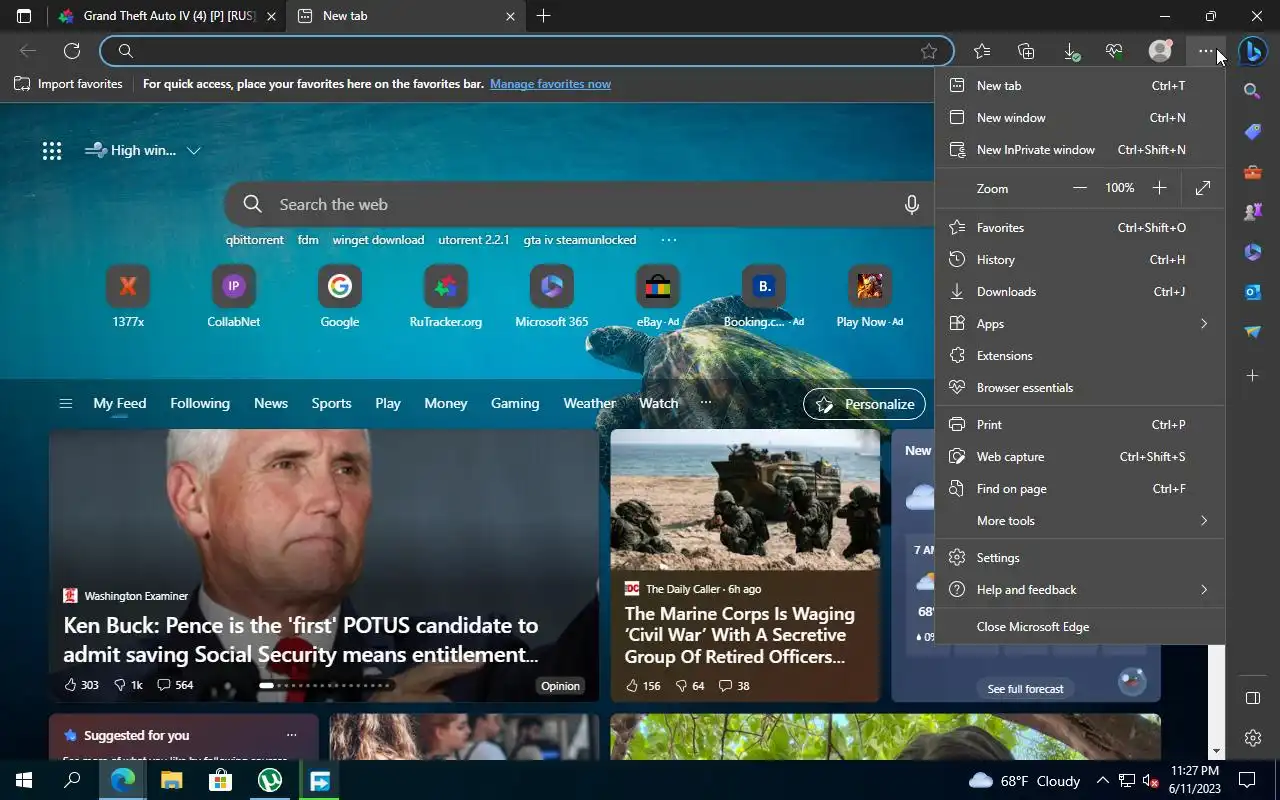This screenshot has width=1280, height=800.
Task: Open Suggested for you options ellipsis
Action: [x=291, y=735]
